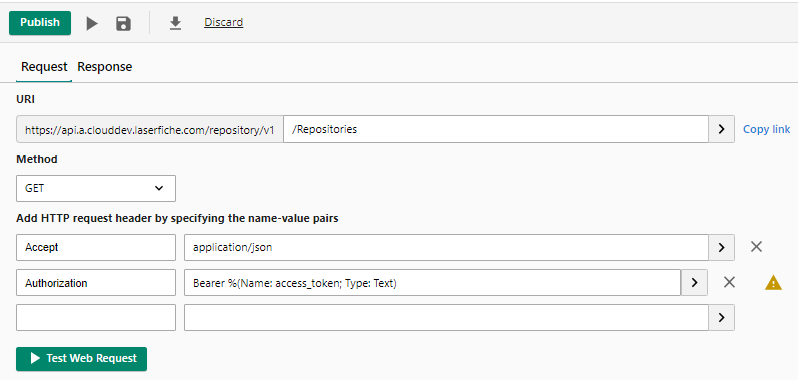Open token picker for URI field
Viewport: 798px width, 380px height.
coord(721,129)
